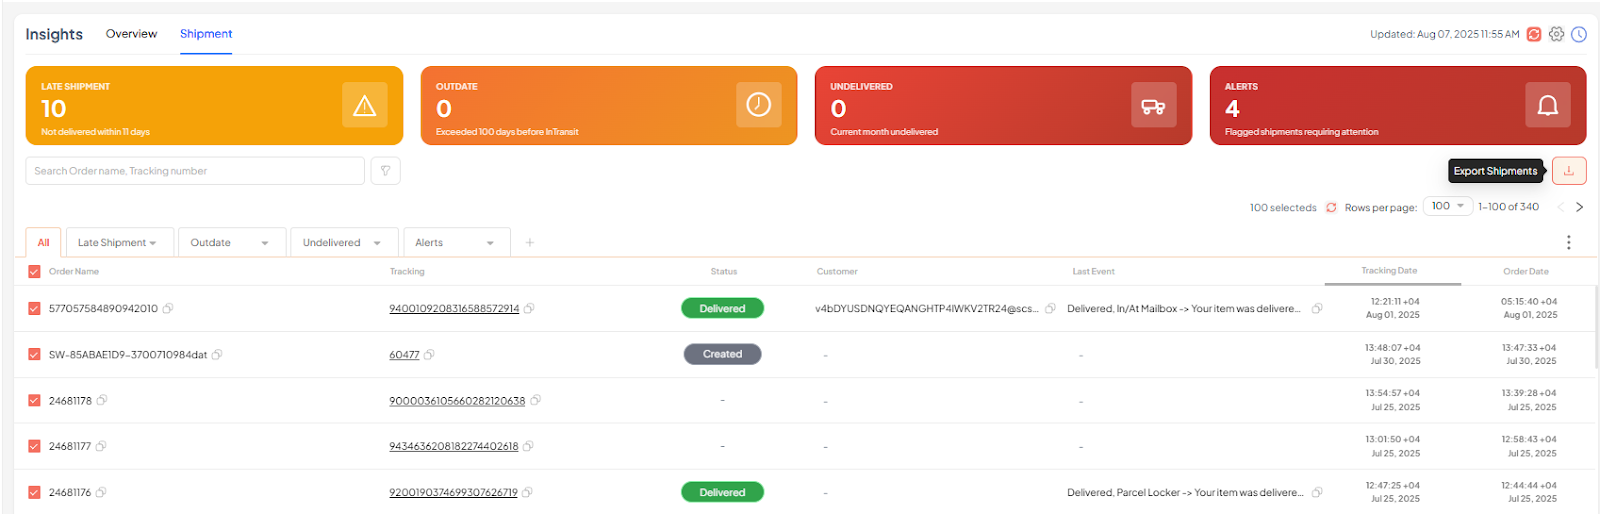The width and height of the screenshot is (1600, 514).
Task: Switch to the Overview tab
Action: tap(131, 34)
